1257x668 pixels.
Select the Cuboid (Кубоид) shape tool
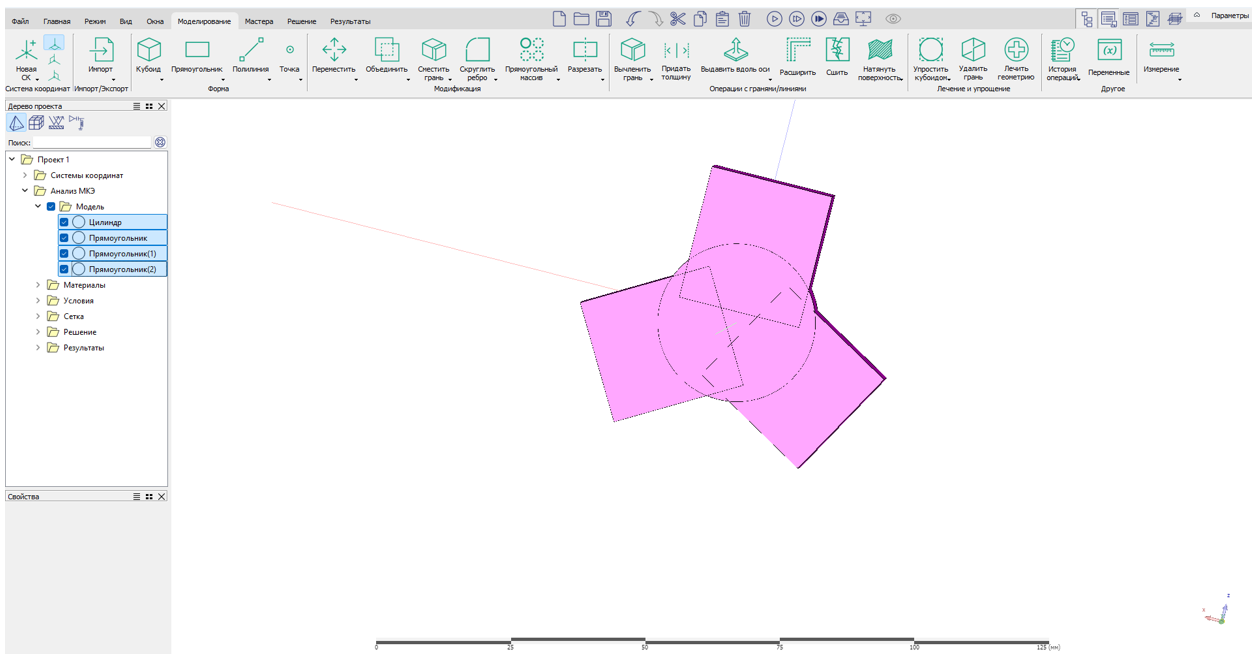click(x=148, y=50)
